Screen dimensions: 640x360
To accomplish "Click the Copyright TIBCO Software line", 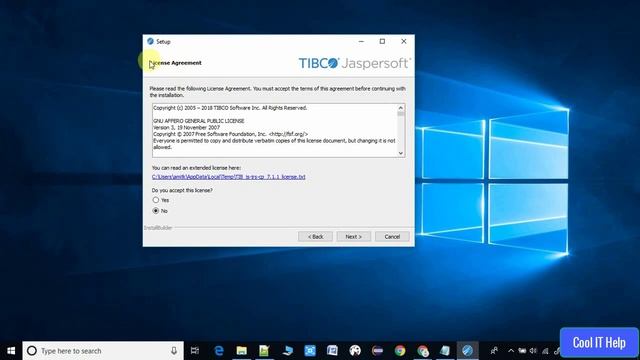I will tap(230, 108).
